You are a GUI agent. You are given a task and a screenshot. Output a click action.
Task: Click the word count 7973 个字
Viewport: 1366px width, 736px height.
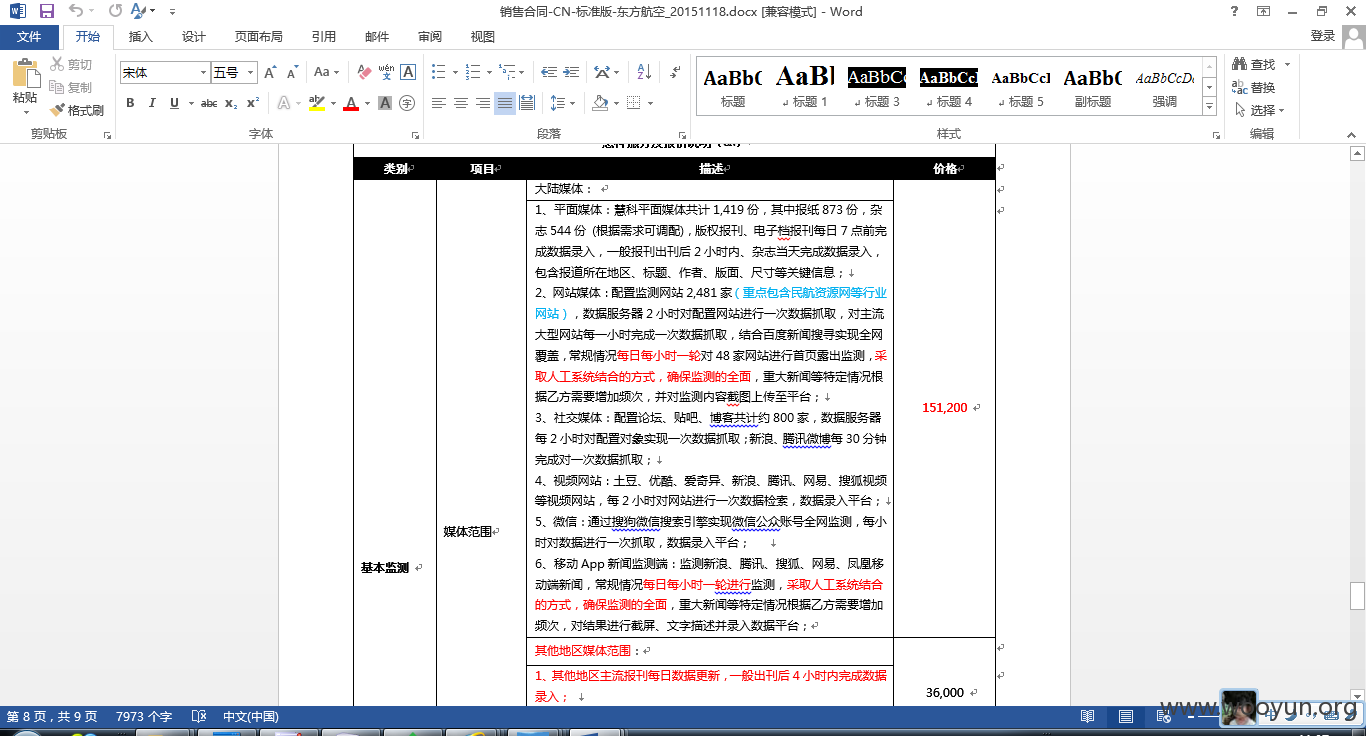(x=144, y=716)
